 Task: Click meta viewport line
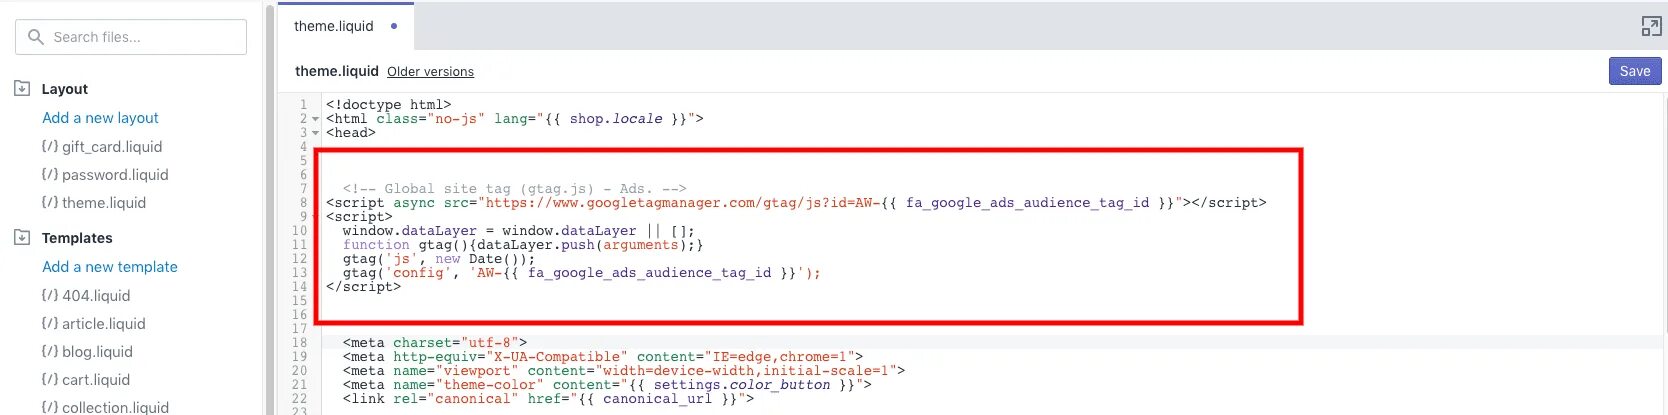(x=623, y=371)
